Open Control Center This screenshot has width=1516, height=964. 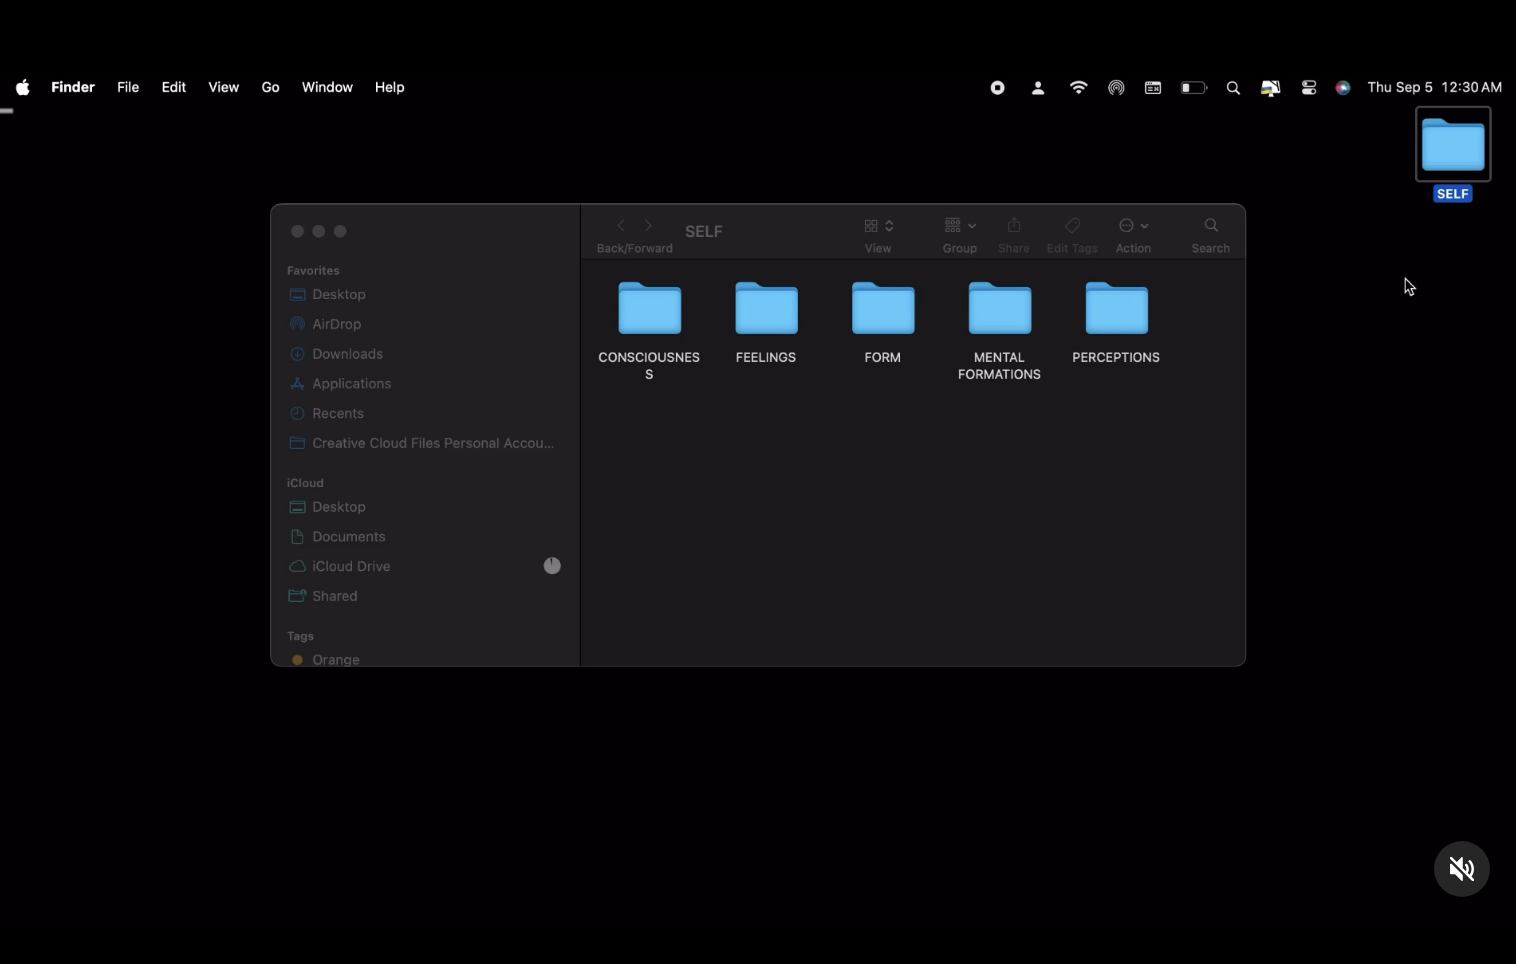[x=1309, y=88]
